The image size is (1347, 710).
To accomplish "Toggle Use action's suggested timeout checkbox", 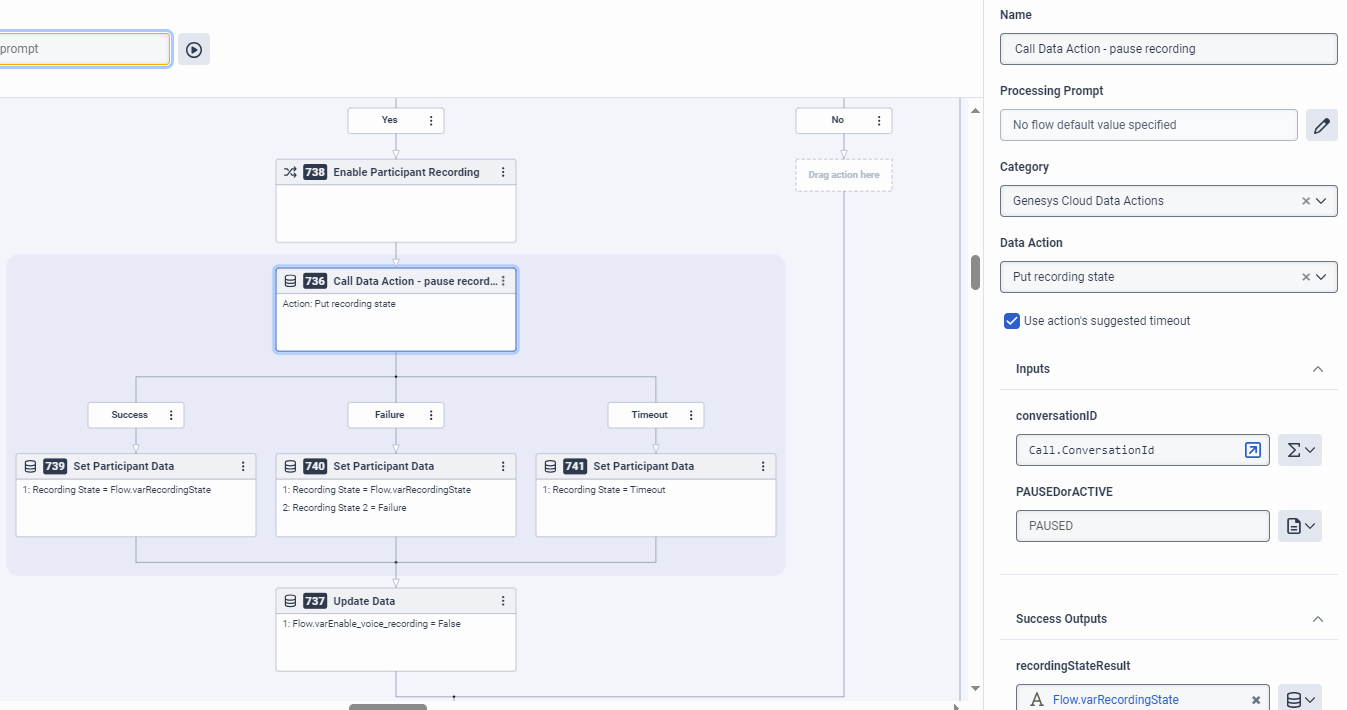I will pos(1012,321).
